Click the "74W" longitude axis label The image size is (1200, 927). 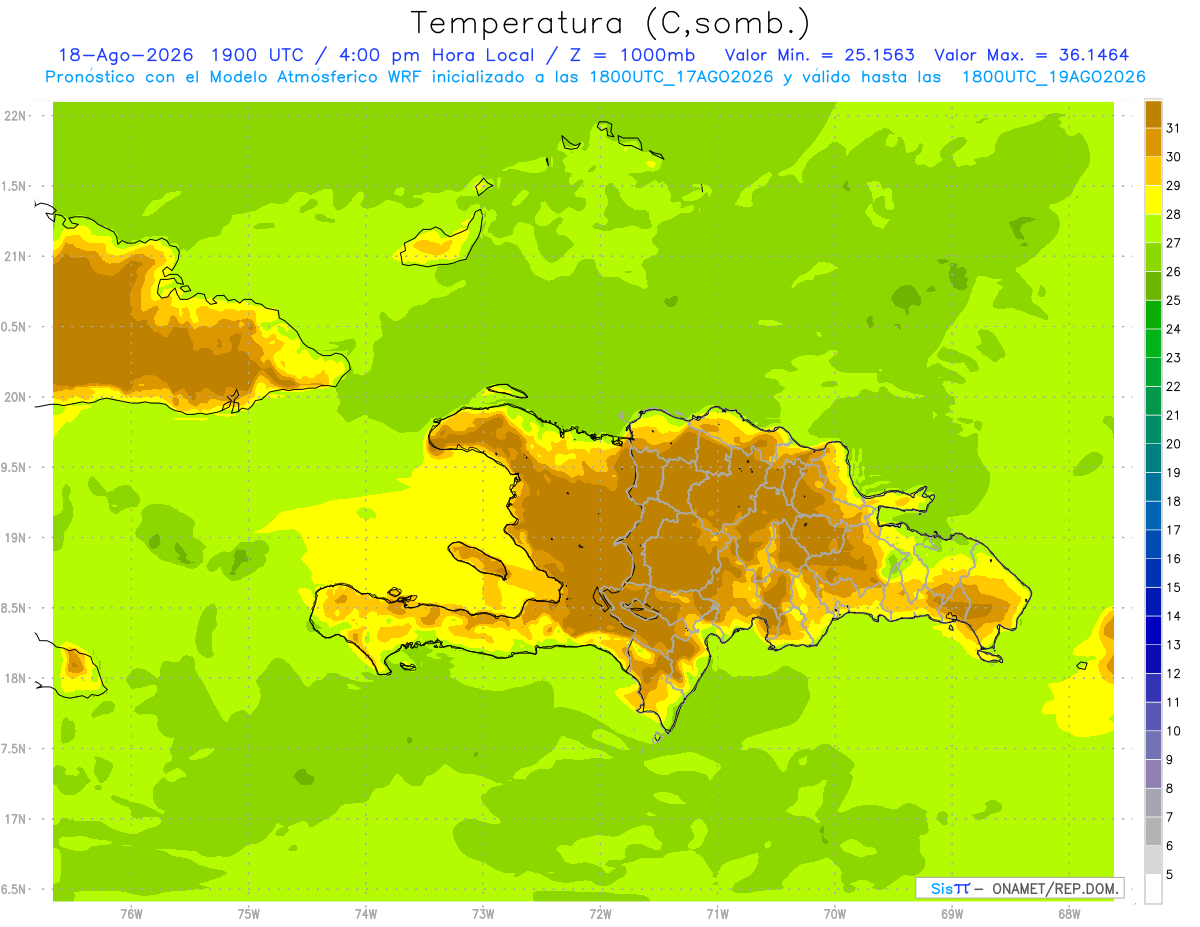(x=366, y=913)
